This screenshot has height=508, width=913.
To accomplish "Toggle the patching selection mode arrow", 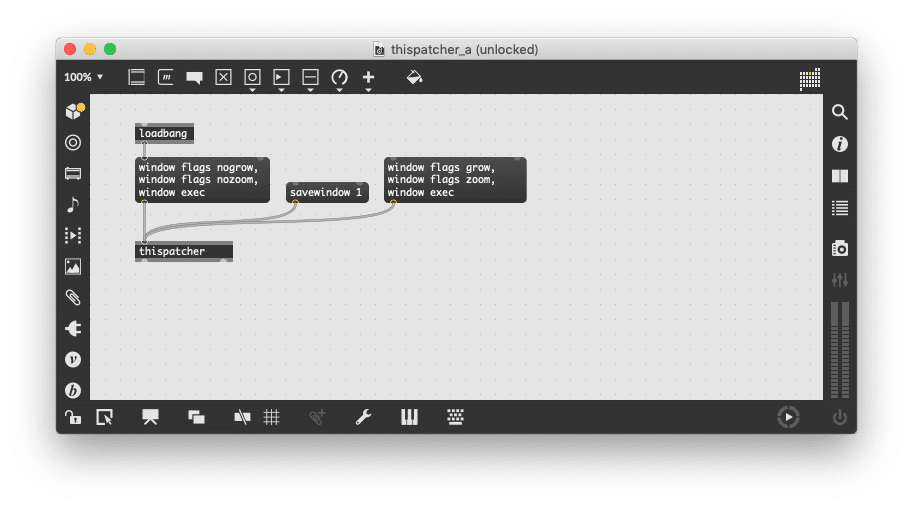I will tap(105, 417).
